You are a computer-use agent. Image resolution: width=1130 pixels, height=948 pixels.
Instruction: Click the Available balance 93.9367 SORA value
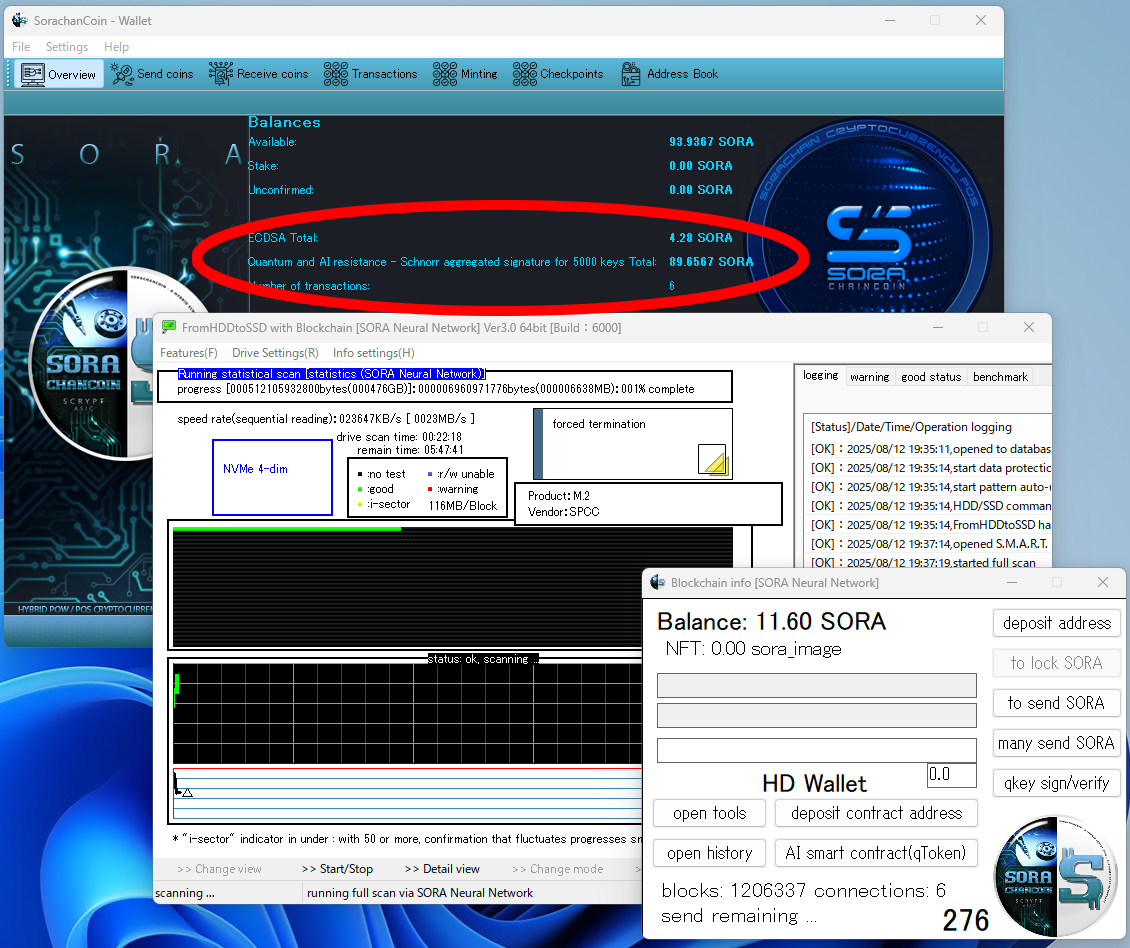click(x=711, y=142)
